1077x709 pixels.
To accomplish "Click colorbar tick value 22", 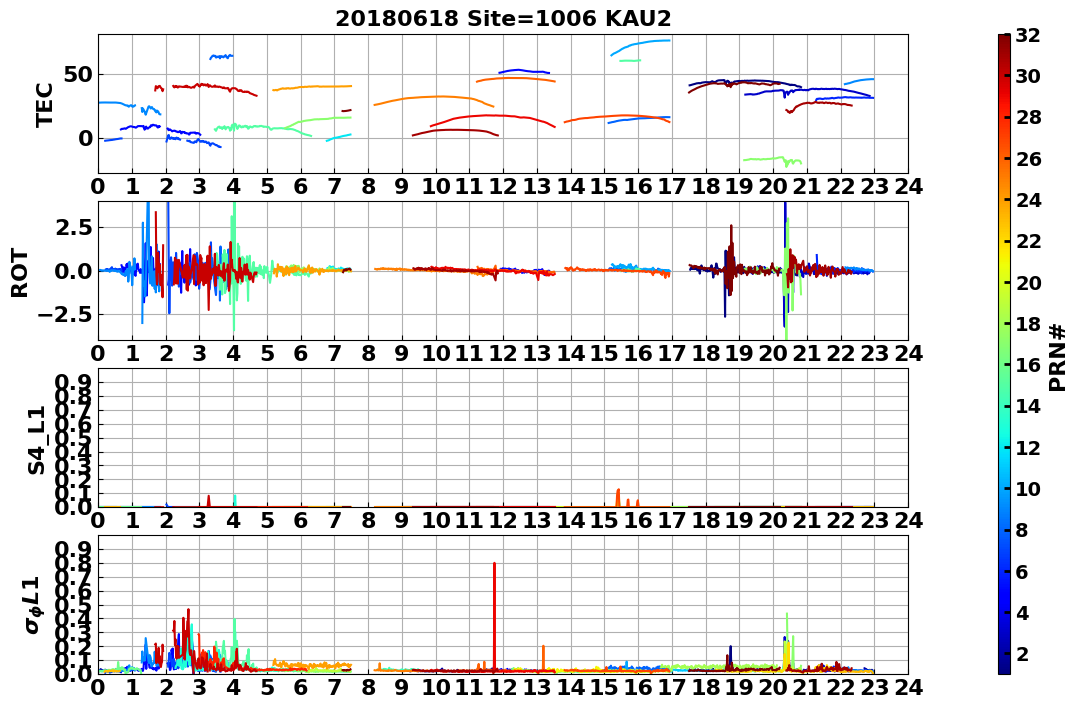I will [x=1027, y=241].
